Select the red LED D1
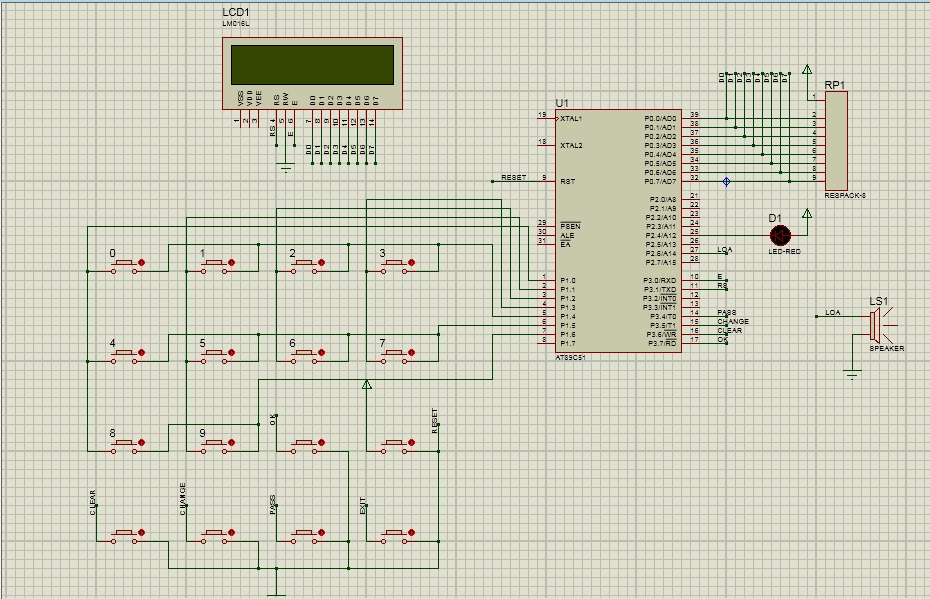The height and width of the screenshot is (599, 930). (780, 235)
